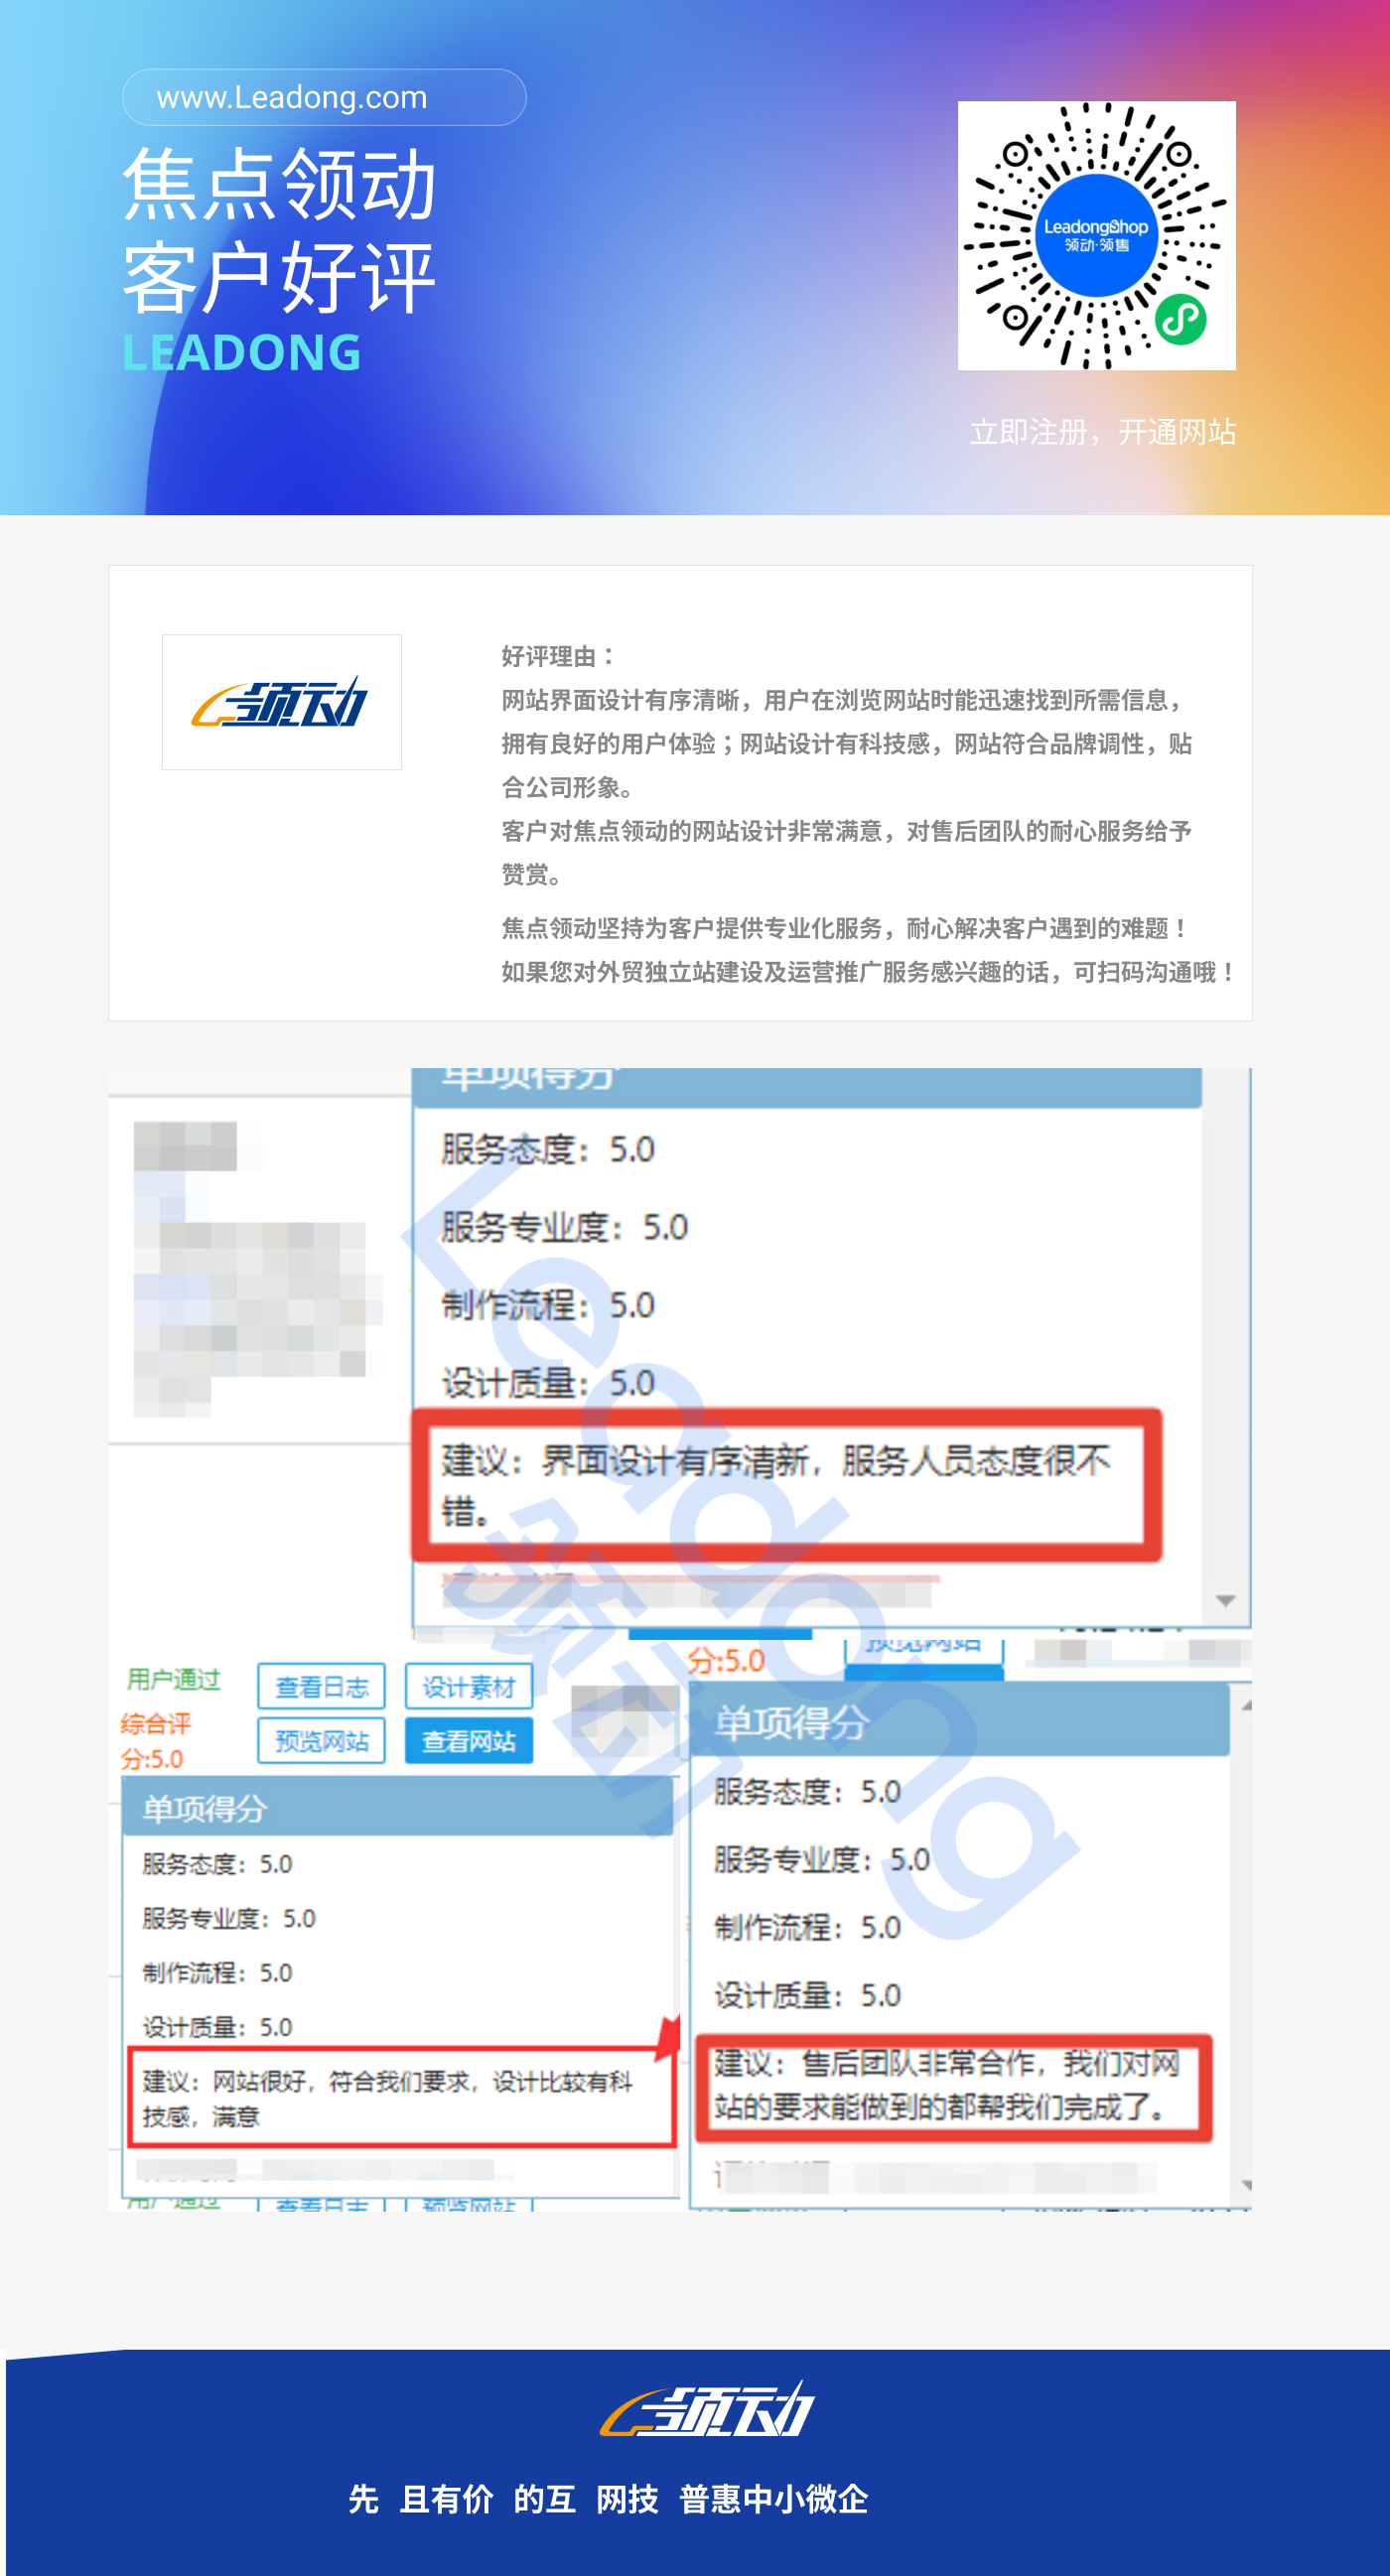The image size is (1390, 2576).
Task: Click '服务专业度: 5.0' in the '售后团队' panel
Action: pyautogui.click(x=822, y=1859)
